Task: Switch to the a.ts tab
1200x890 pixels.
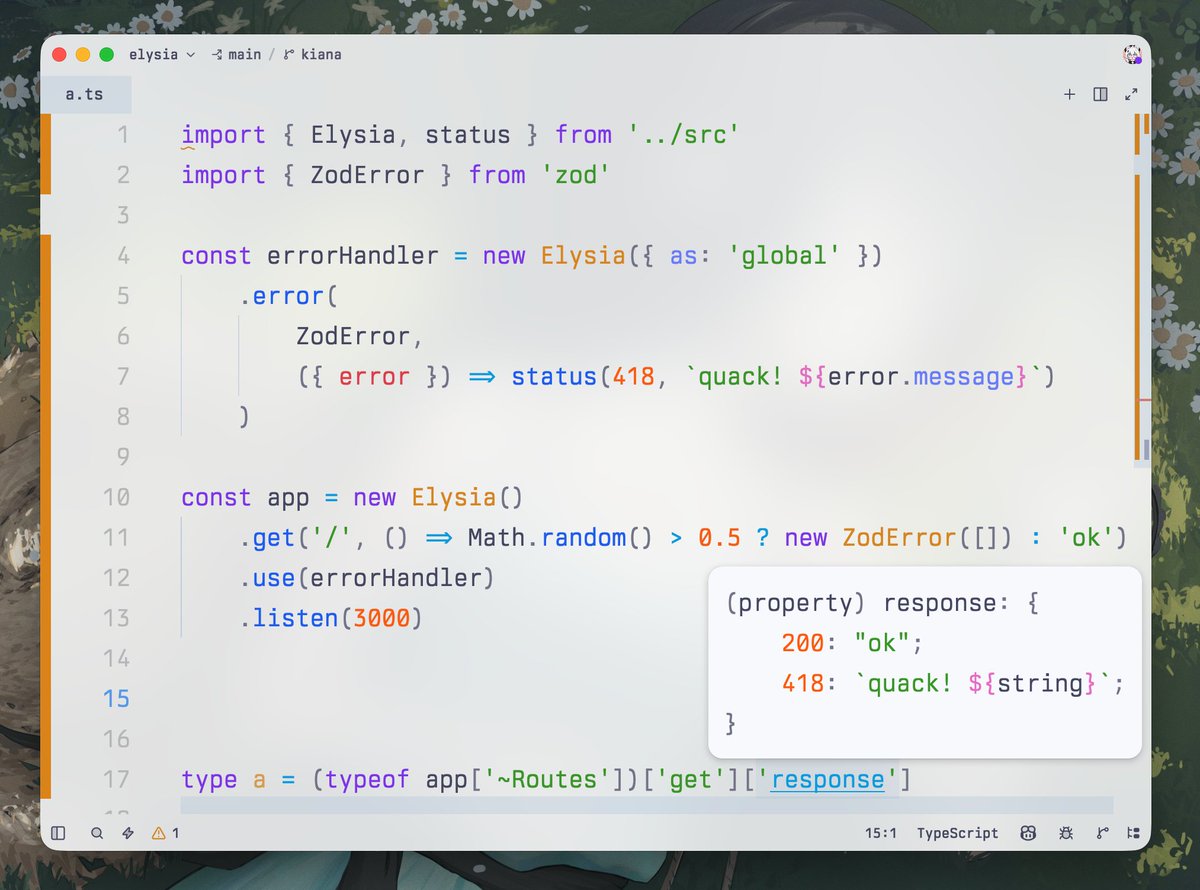Action: [84, 95]
